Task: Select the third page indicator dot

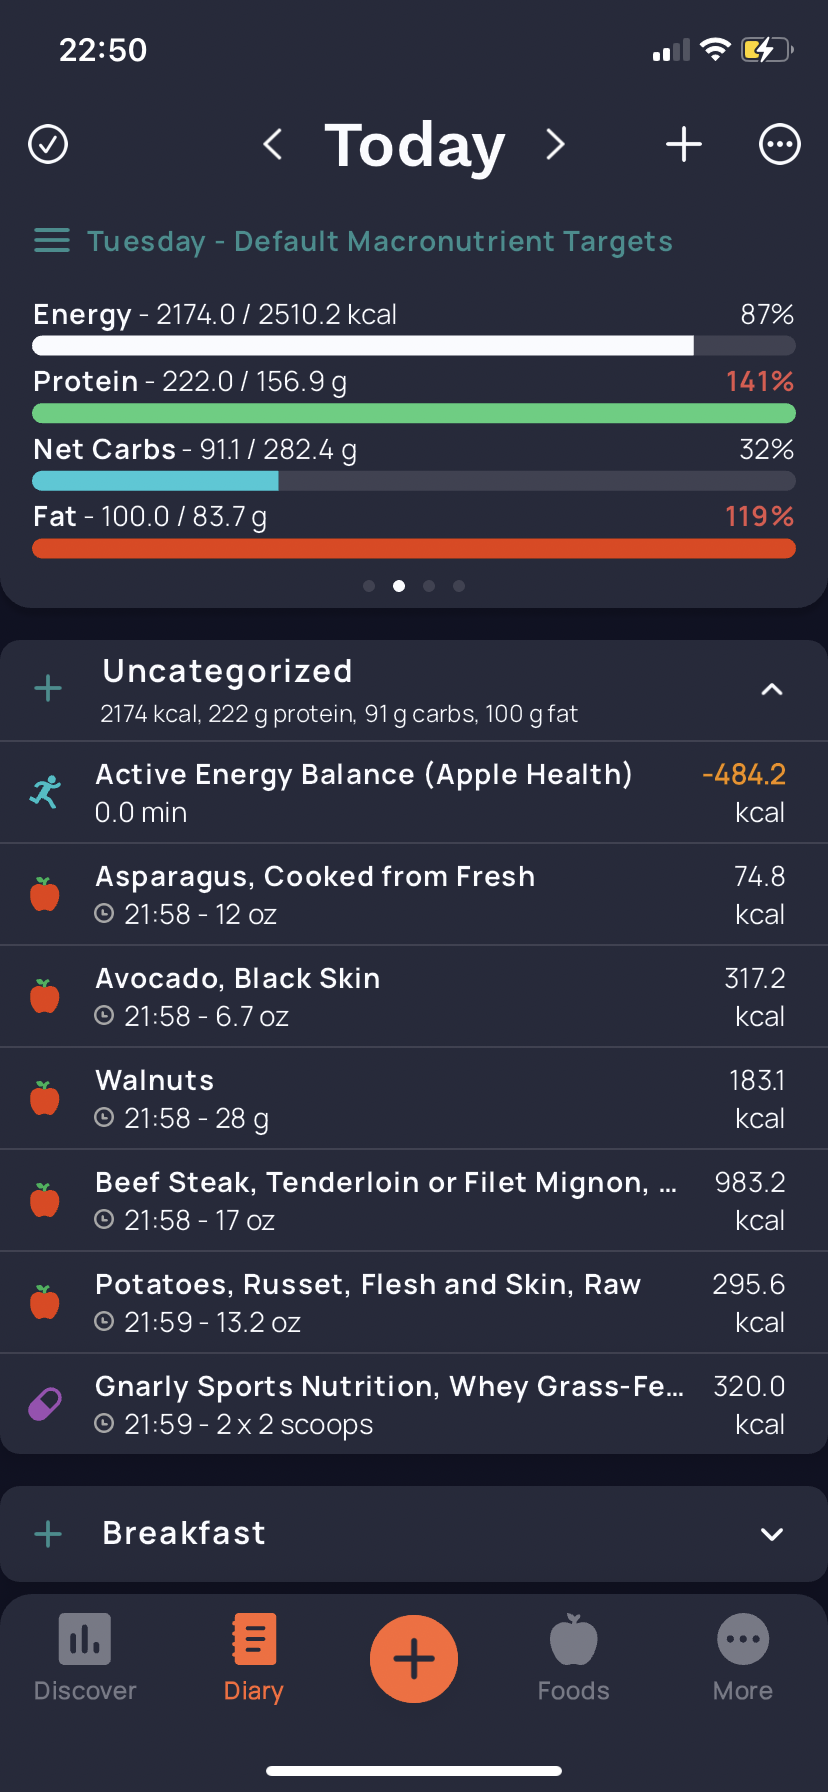Action: pos(429,586)
